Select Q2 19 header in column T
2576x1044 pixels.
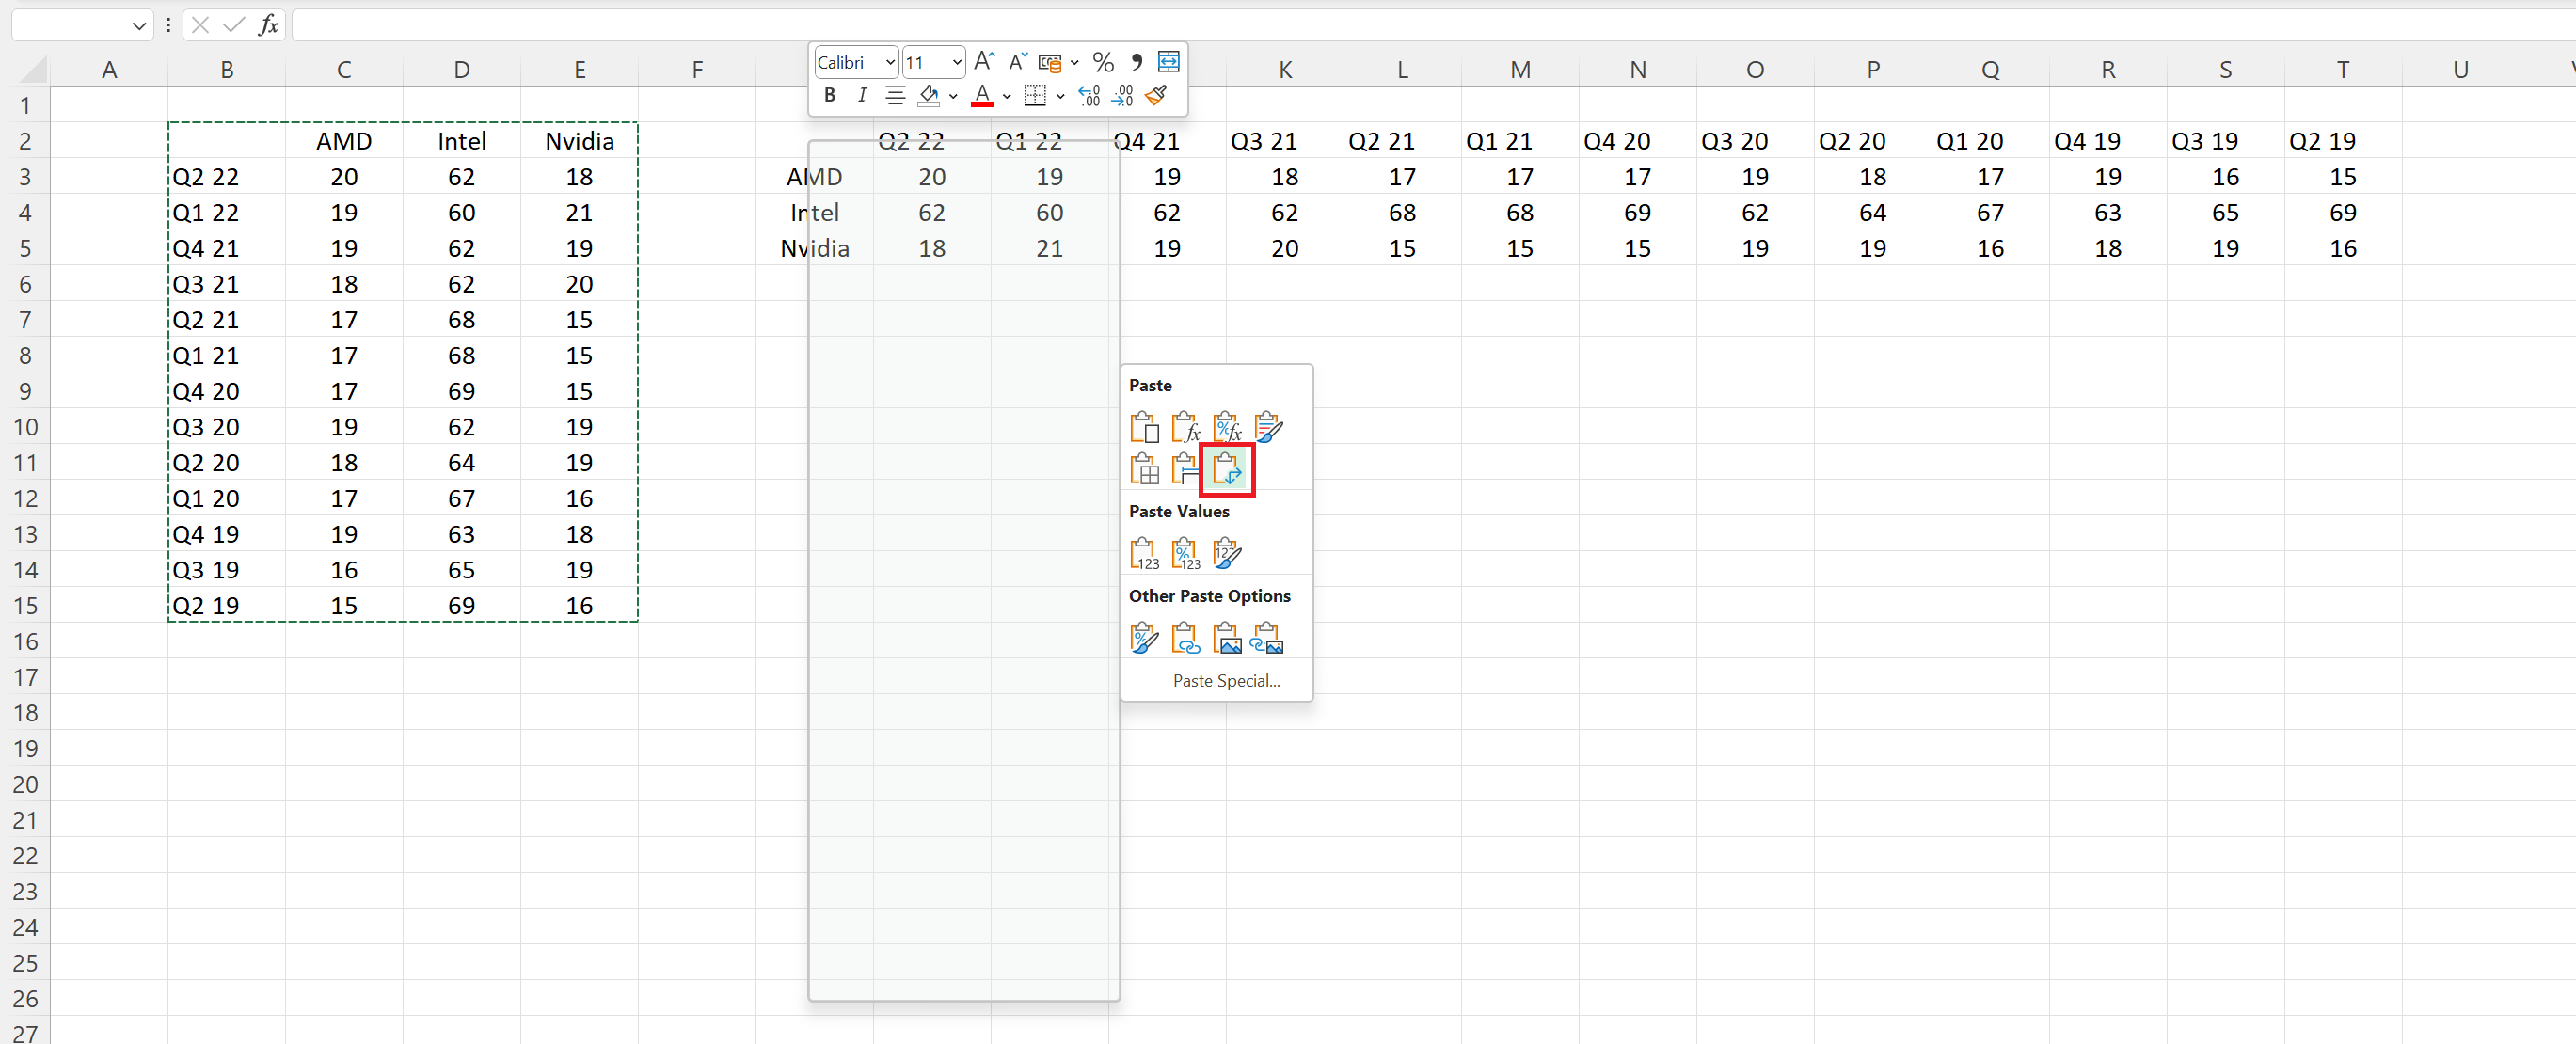pos(2343,141)
